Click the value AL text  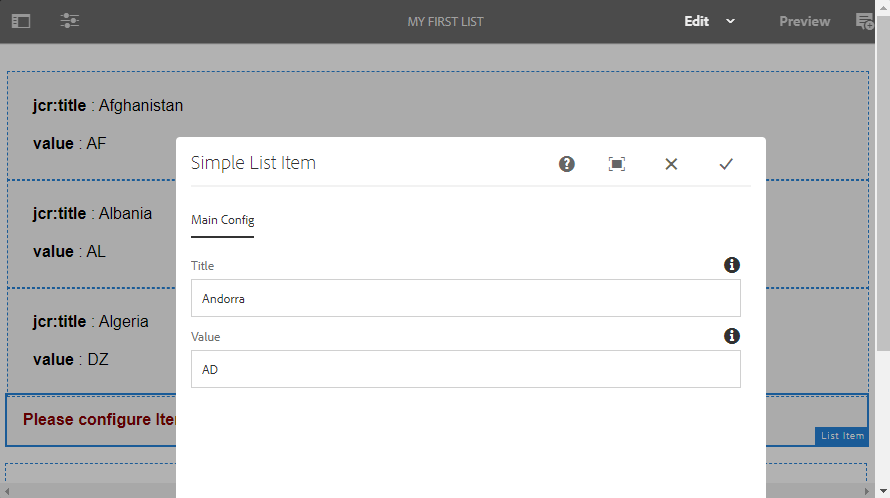pyautogui.click(x=69, y=251)
